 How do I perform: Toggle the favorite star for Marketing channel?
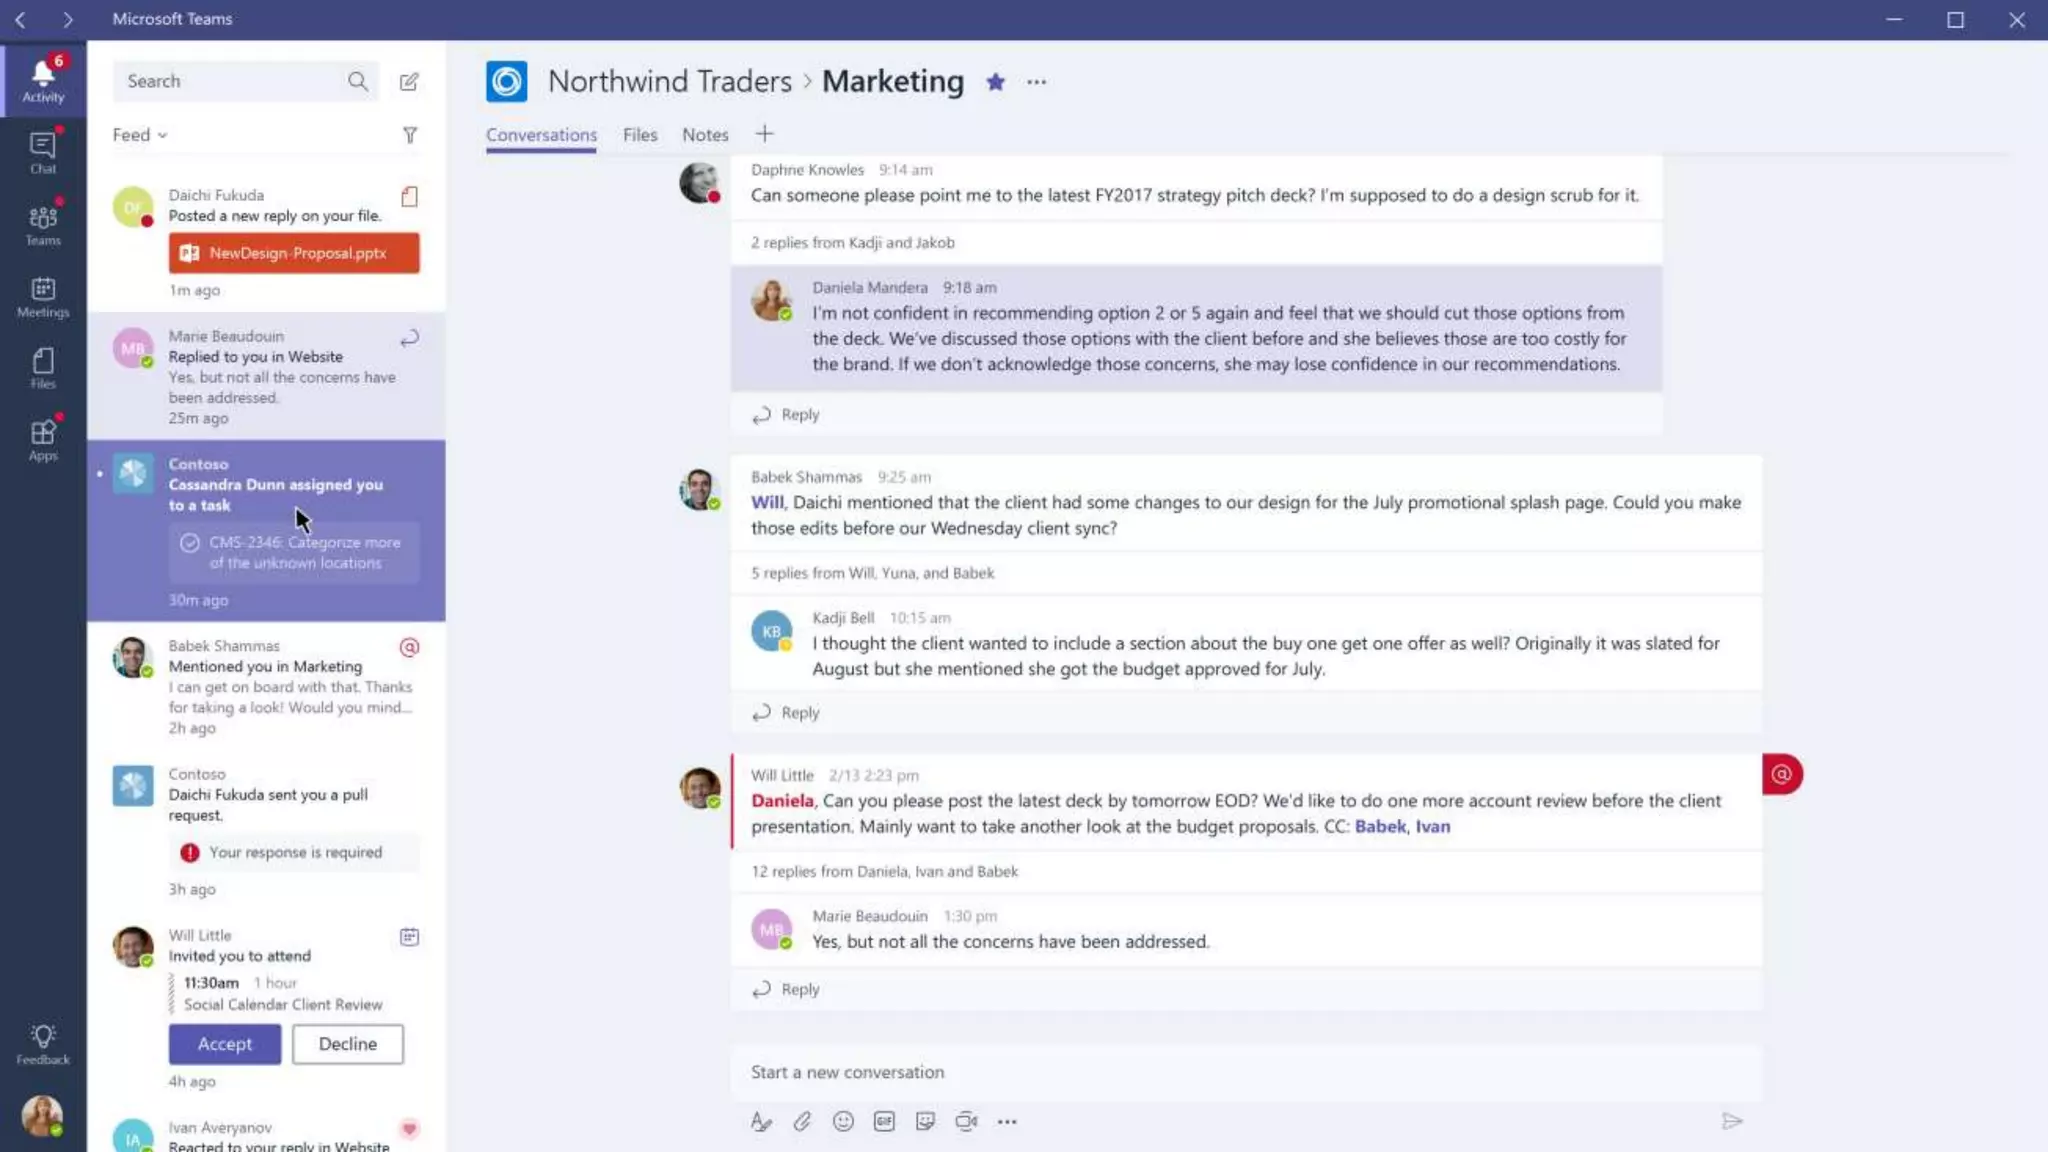995,82
